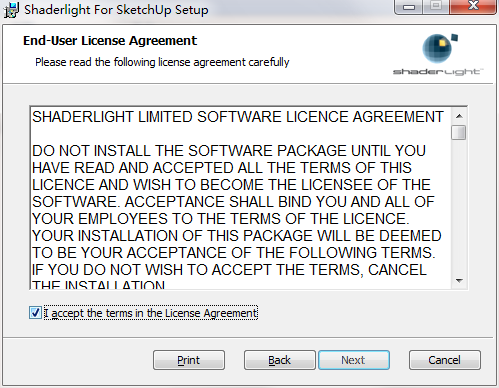Uncheck the accept license terms checkbox

click(x=35, y=313)
